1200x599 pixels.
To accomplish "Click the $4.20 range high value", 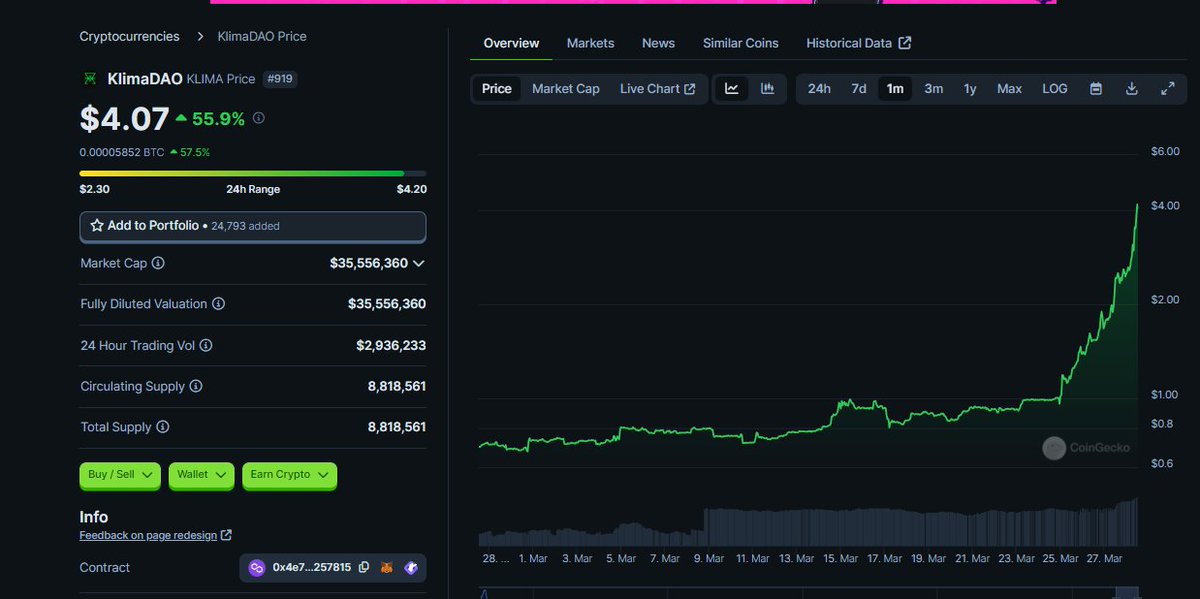I will click(x=411, y=189).
